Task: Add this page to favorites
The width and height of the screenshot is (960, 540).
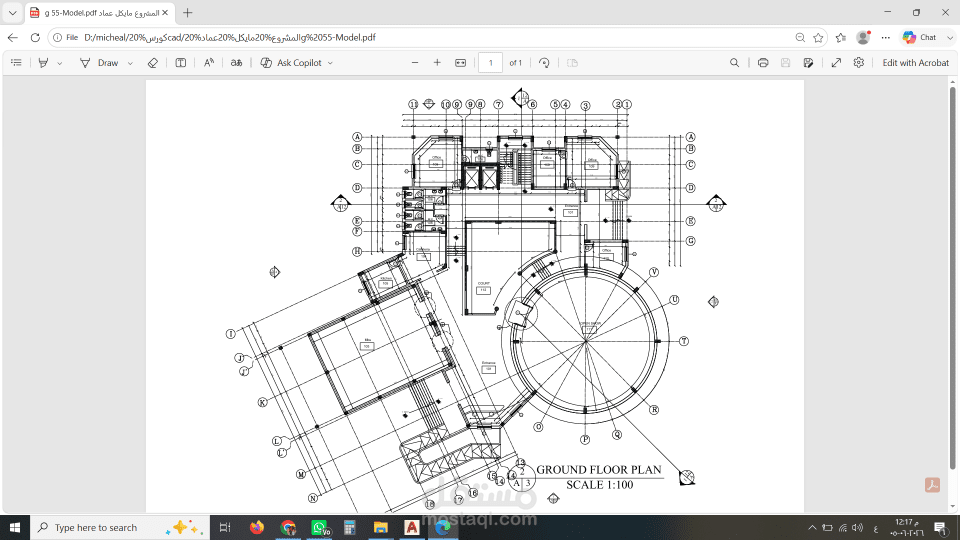Action: pyautogui.click(x=818, y=37)
